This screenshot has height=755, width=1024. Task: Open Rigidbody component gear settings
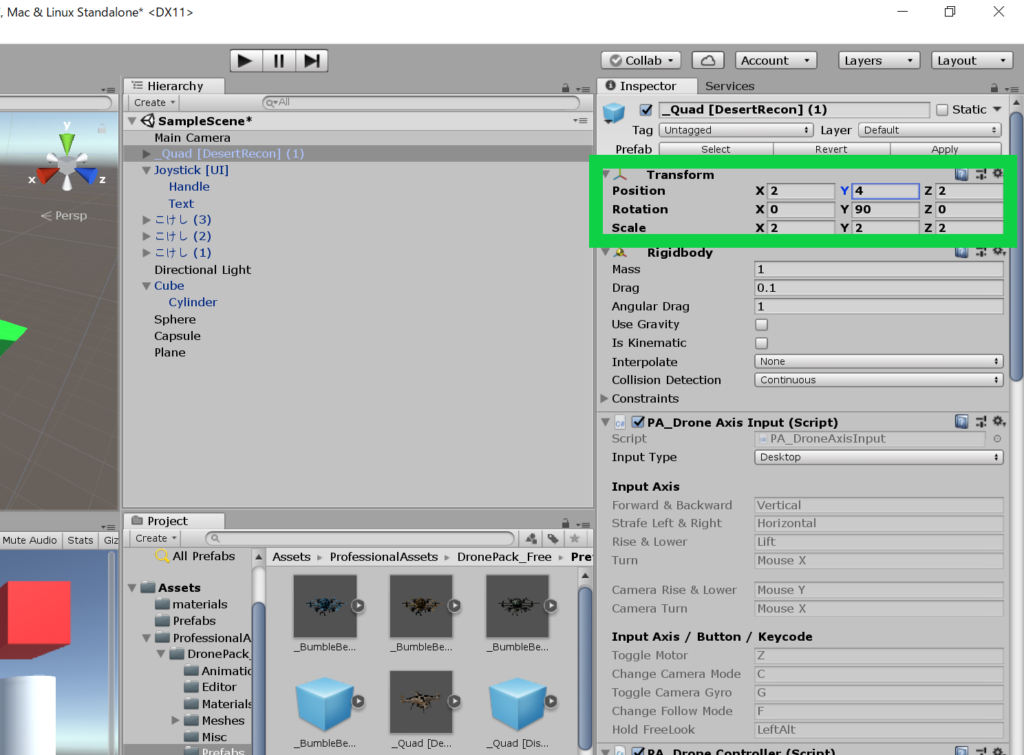click(x=997, y=253)
